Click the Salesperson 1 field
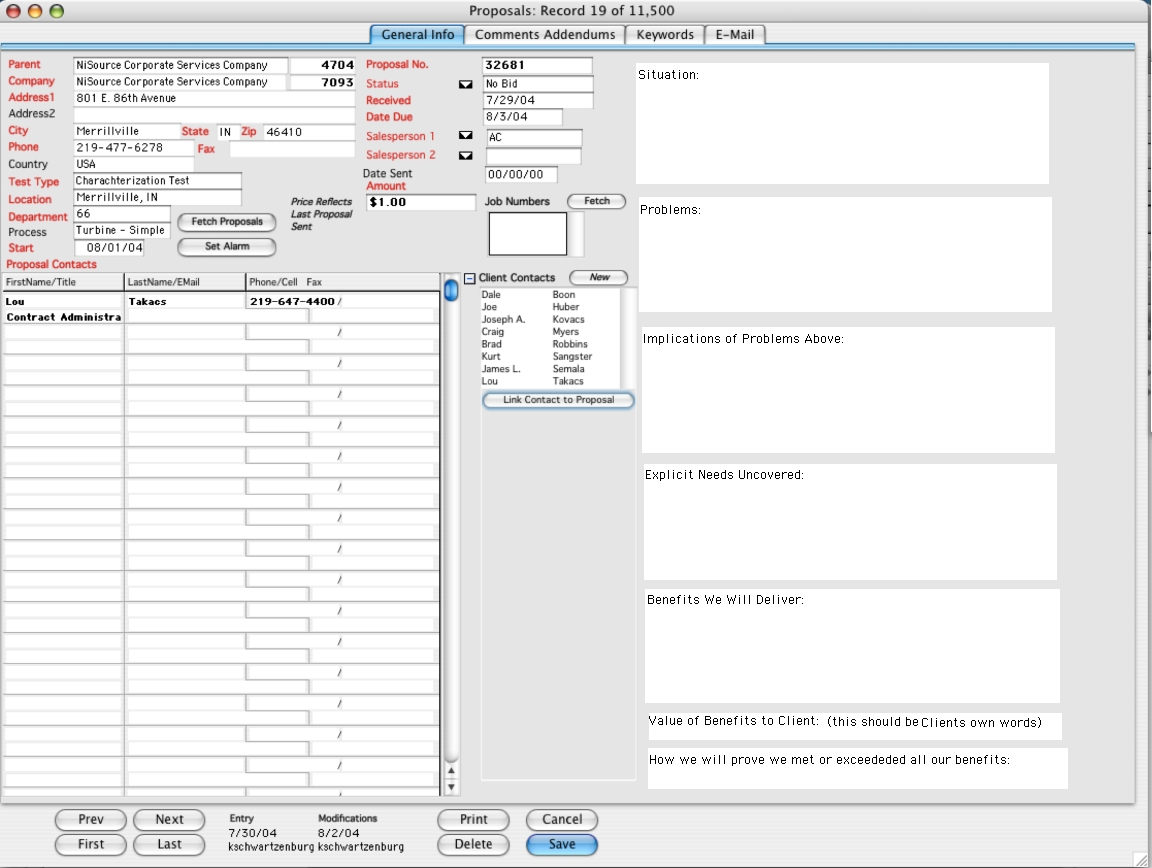 tap(534, 137)
